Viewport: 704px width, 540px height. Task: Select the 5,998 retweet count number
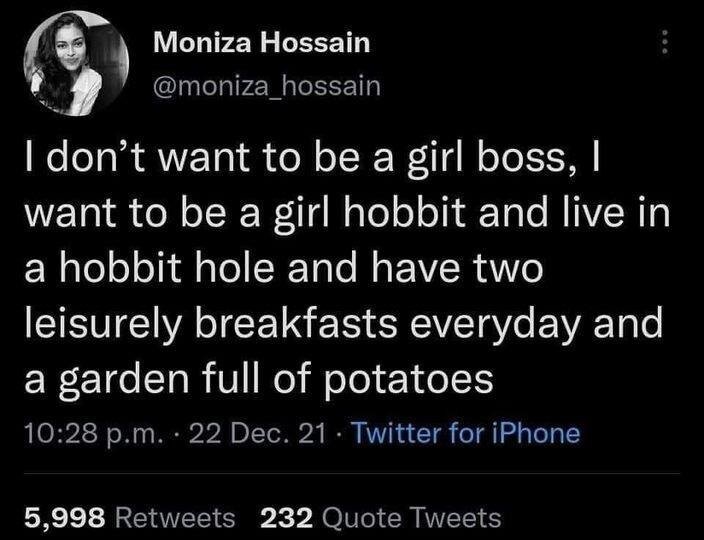click(65, 518)
